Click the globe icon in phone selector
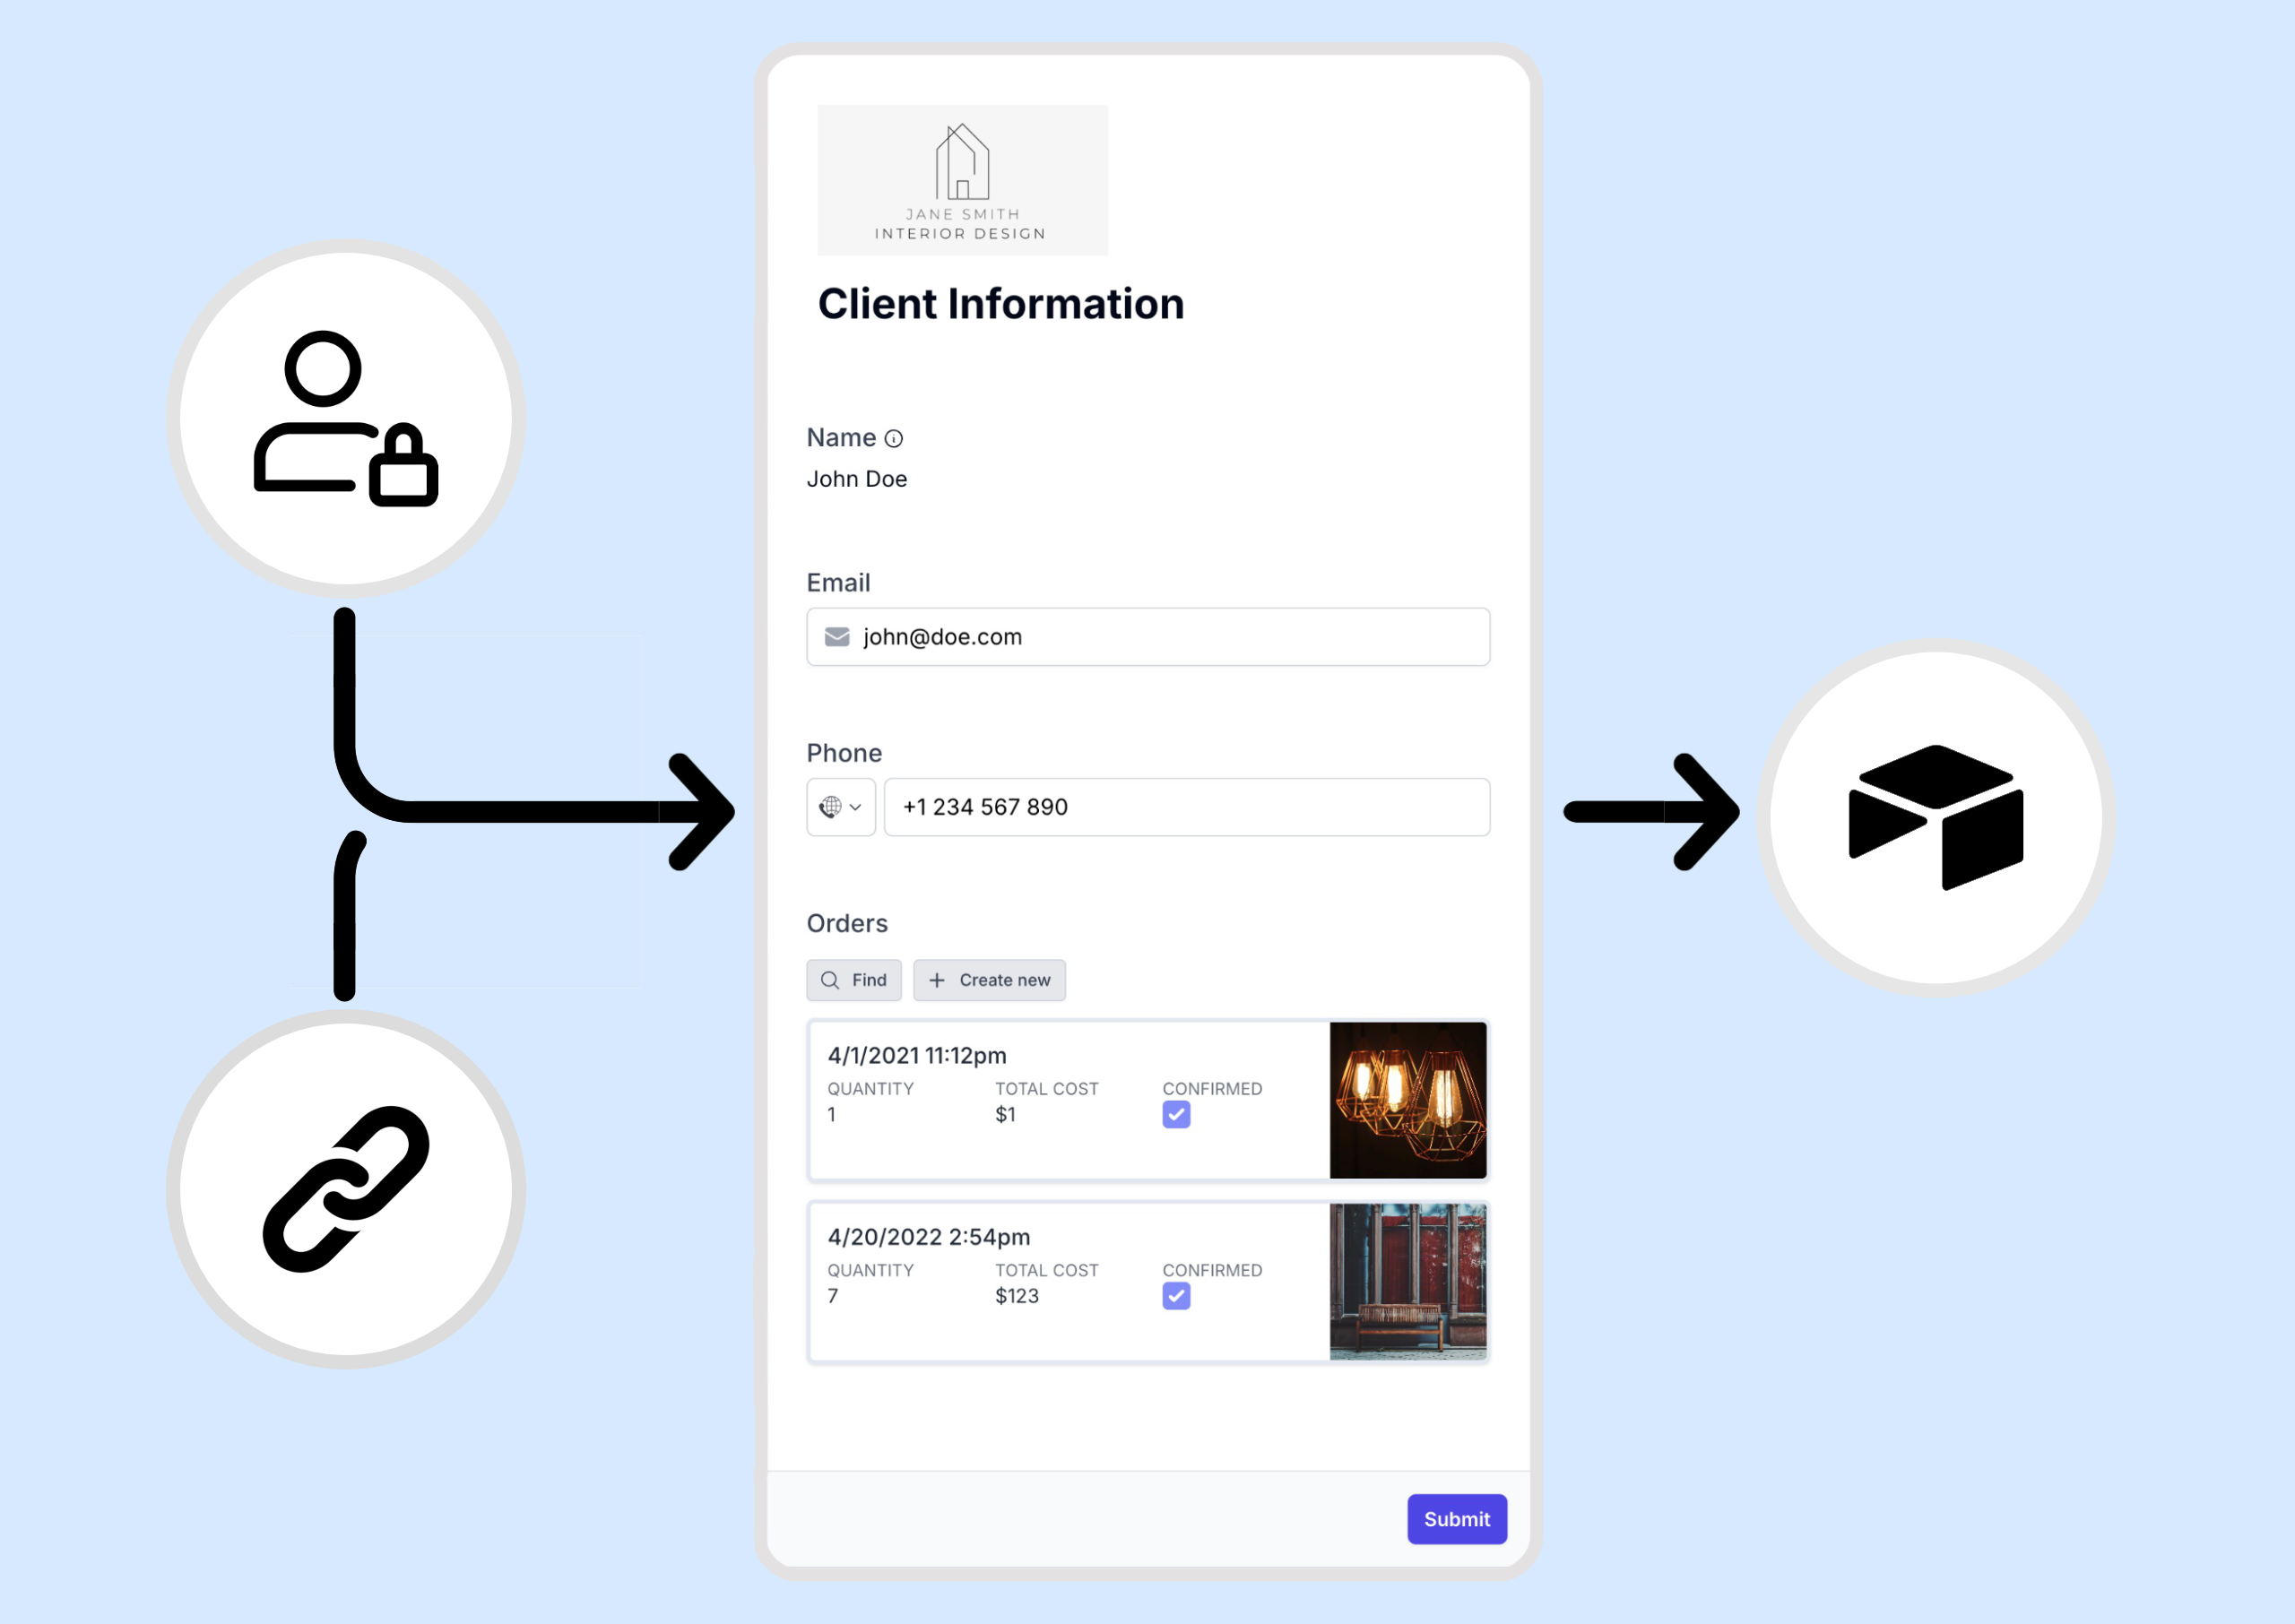 [831, 807]
